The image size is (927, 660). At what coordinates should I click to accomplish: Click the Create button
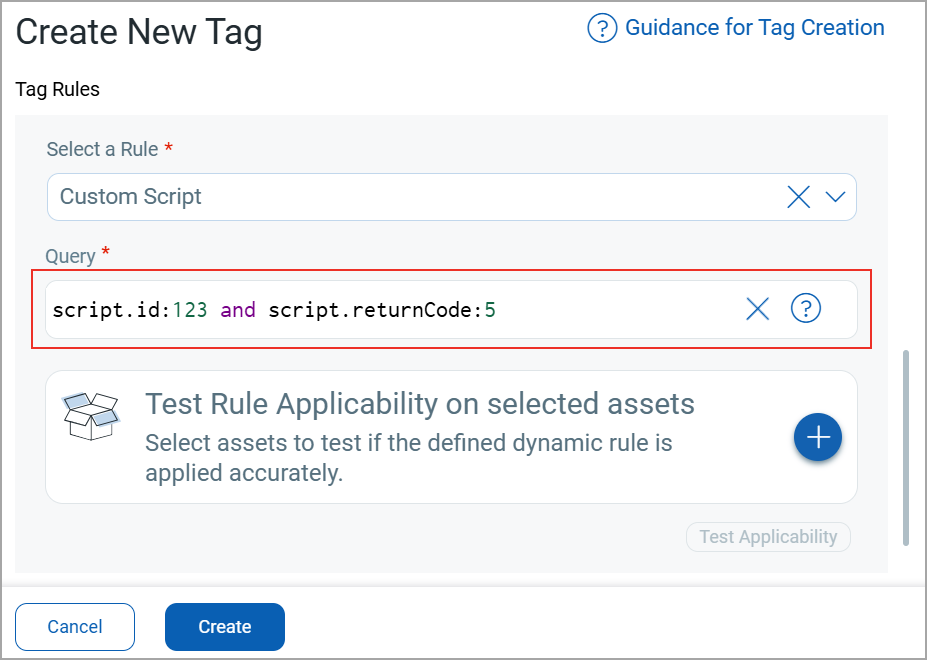tap(225, 627)
